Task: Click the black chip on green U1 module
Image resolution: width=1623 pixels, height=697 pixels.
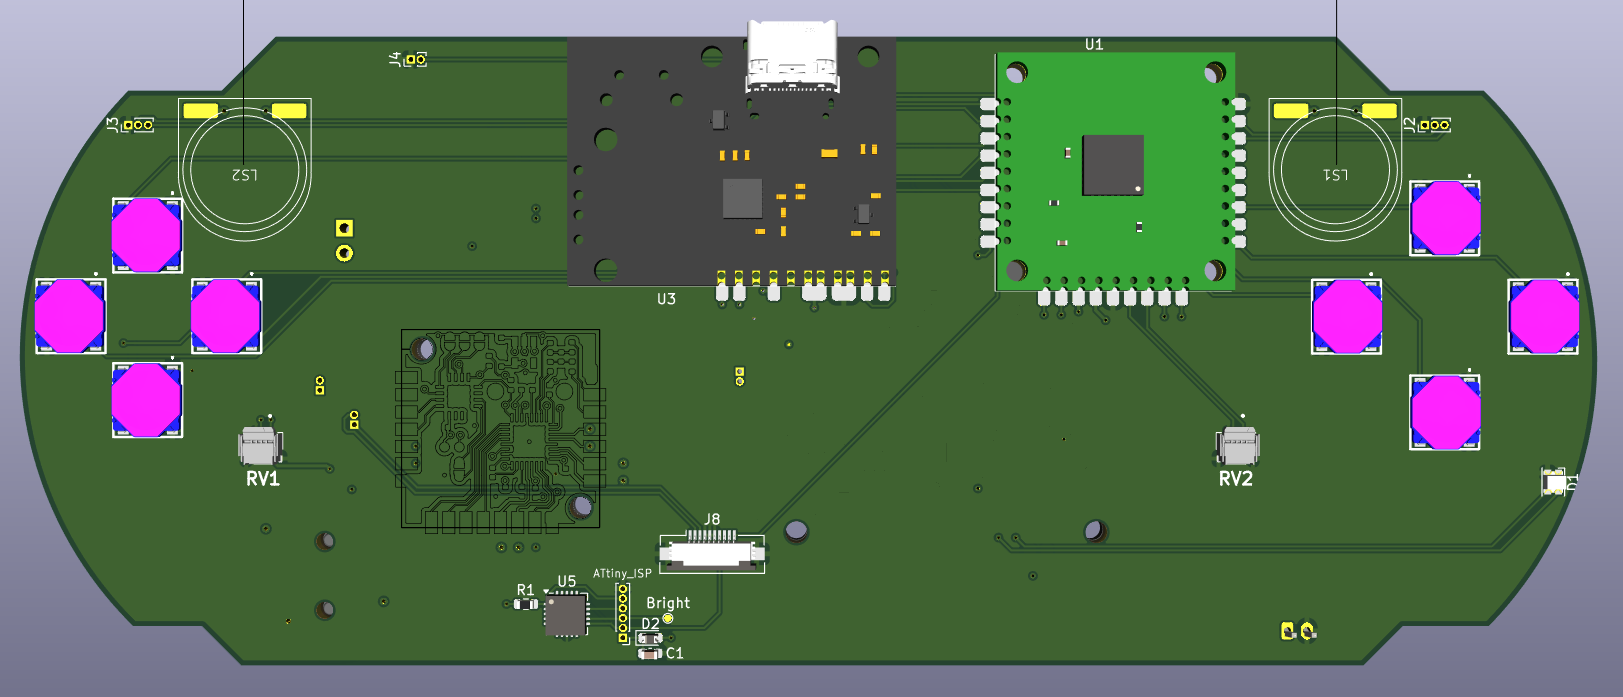Action: click(x=1113, y=165)
